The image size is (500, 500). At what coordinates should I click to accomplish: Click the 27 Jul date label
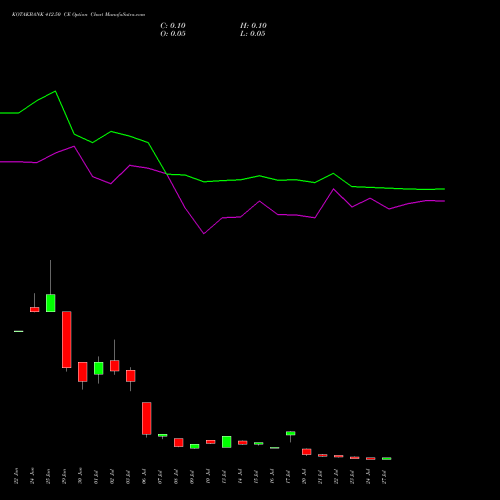tap(384, 476)
